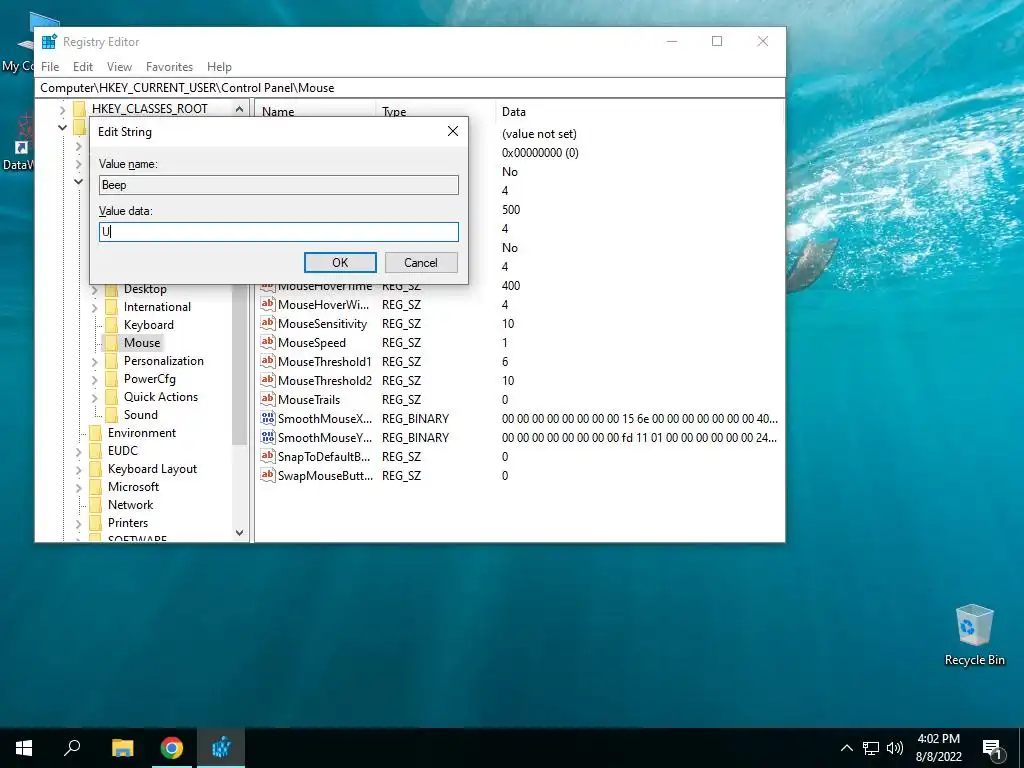
Task: Select the Desktop key in tree
Action: tap(145, 289)
